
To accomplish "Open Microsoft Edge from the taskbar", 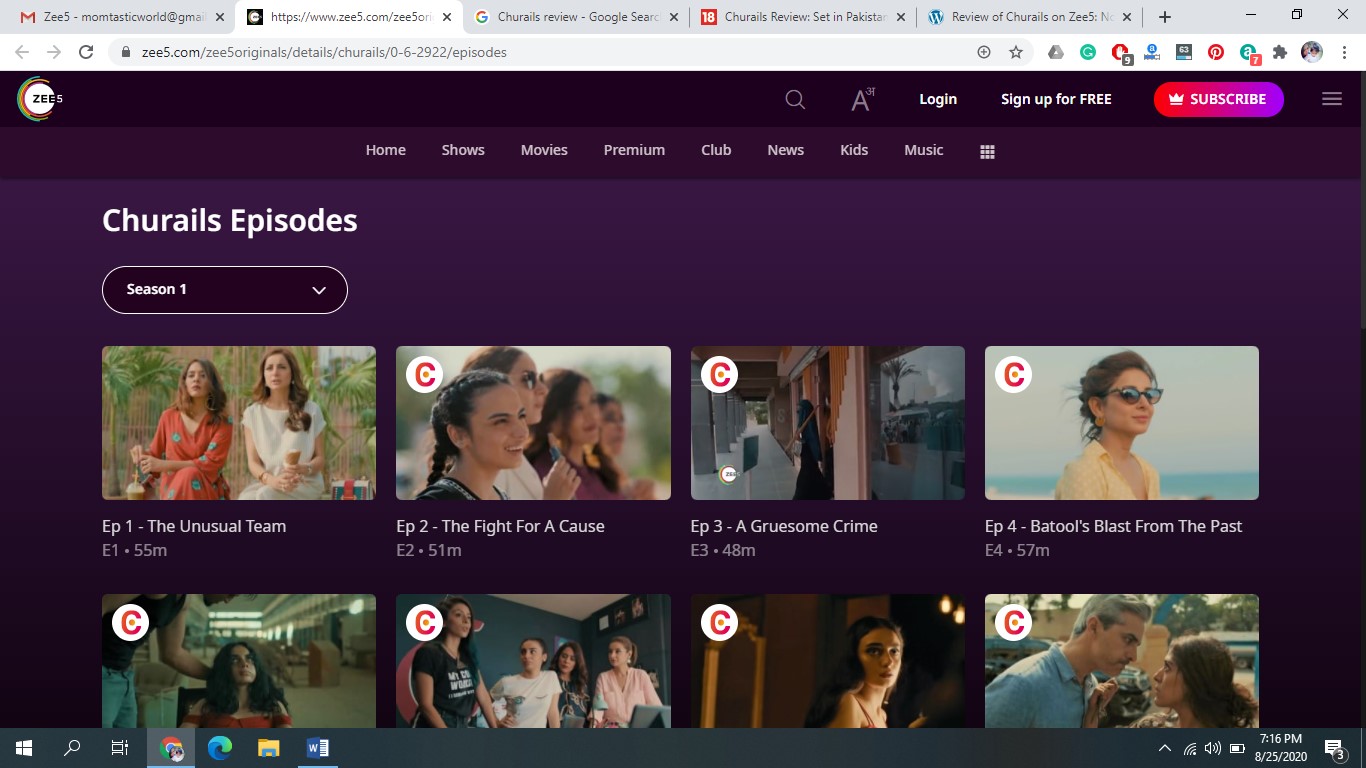I will click(220, 748).
